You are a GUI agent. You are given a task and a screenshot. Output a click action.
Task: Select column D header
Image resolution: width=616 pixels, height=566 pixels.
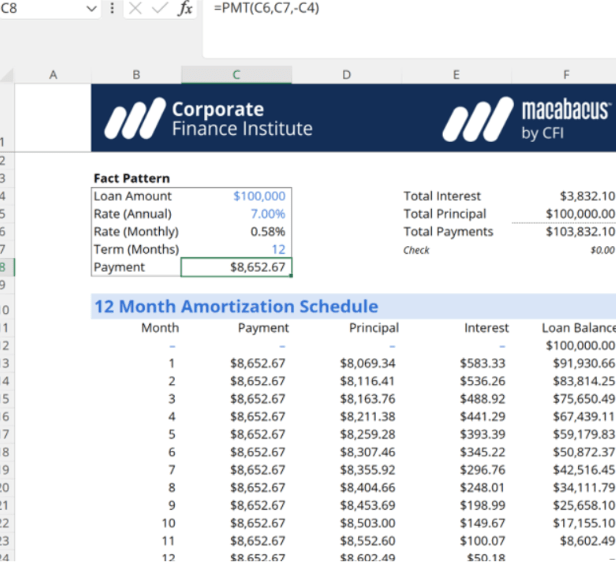pyautogui.click(x=346, y=75)
